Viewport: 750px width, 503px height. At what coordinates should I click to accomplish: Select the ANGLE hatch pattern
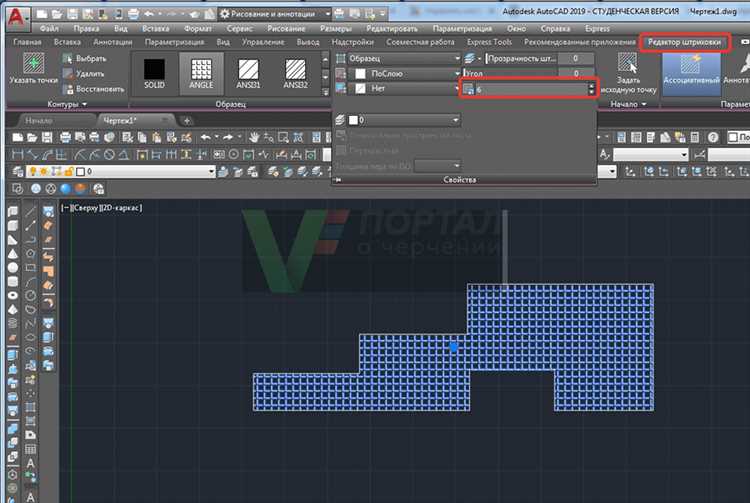[201, 73]
